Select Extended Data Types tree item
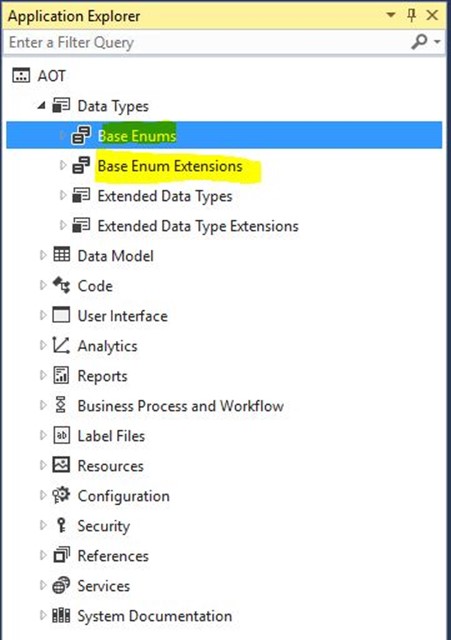The width and height of the screenshot is (451, 640). tap(164, 196)
